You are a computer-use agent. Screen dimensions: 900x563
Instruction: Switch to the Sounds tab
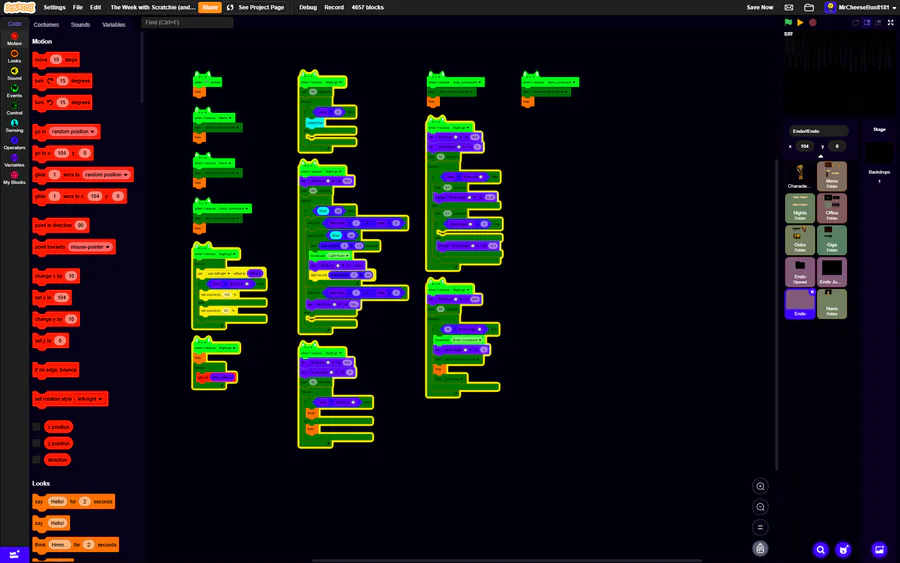[80, 25]
